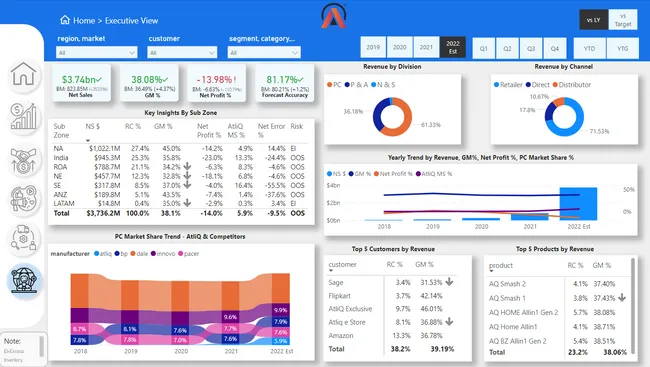Select the 2022 Est year filter
This screenshot has height=367, width=650.
[x=453, y=48]
